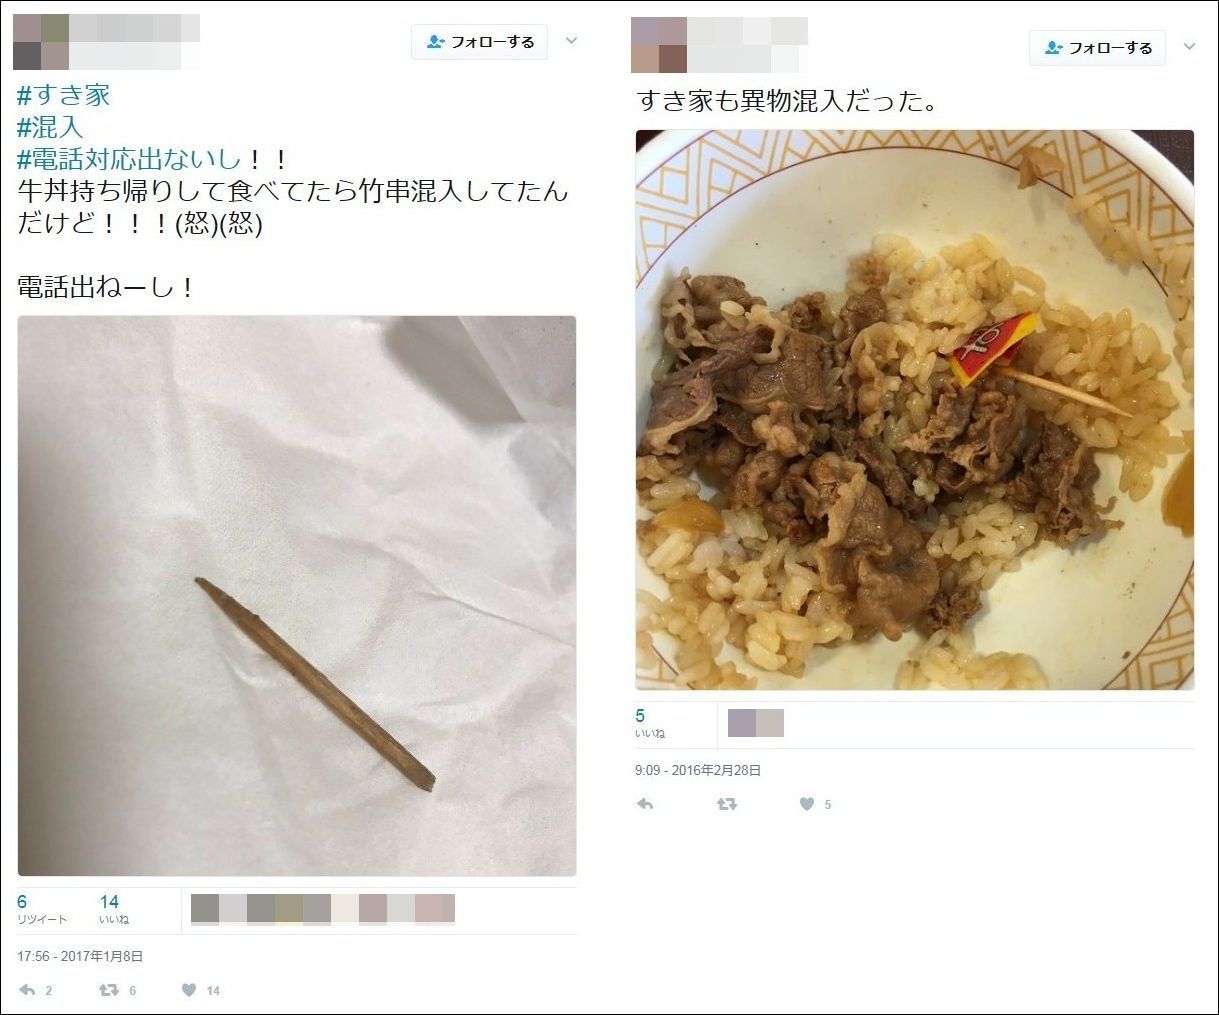
Task: Reply to the tweet dated 2016年2月28日
Action: 645,804
